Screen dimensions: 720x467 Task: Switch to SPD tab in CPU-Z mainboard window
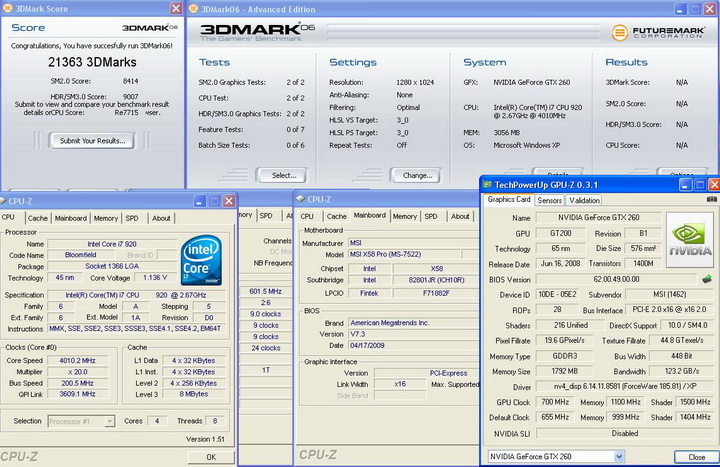431,216
